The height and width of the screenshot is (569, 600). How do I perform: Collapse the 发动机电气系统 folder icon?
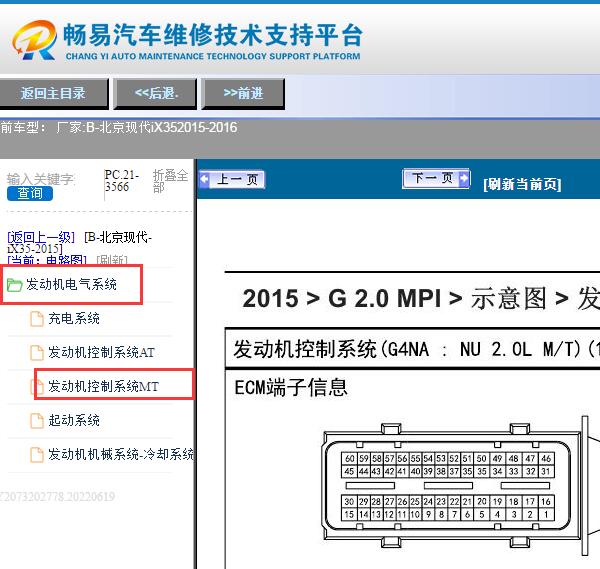click(15, 285)
